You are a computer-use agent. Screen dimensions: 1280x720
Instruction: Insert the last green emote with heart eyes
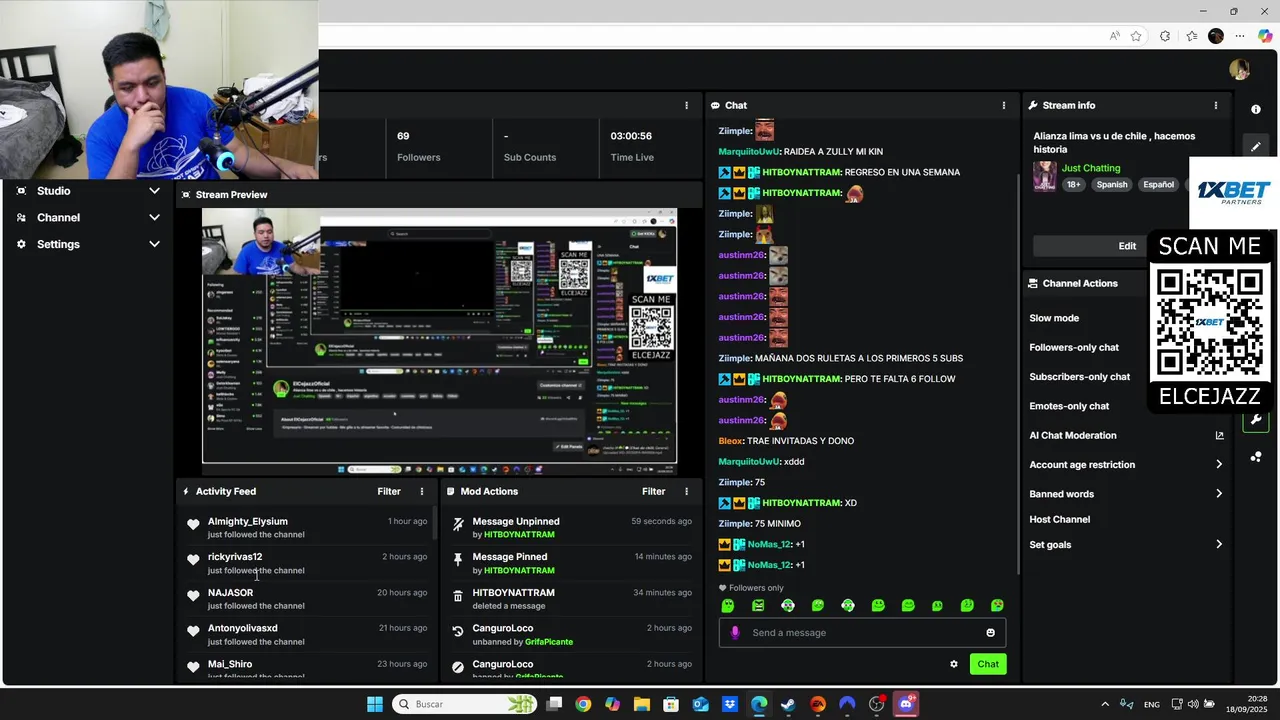coord(997,605)
